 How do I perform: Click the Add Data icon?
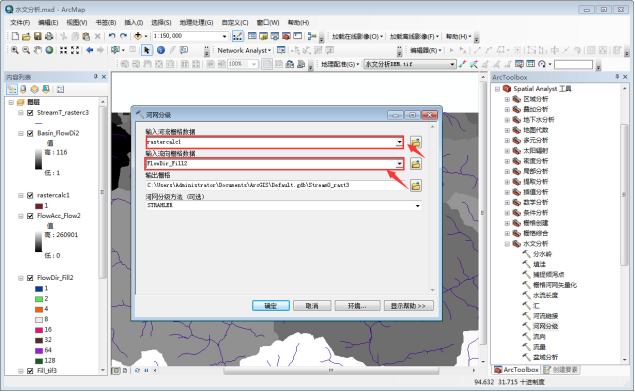[138, 36]
